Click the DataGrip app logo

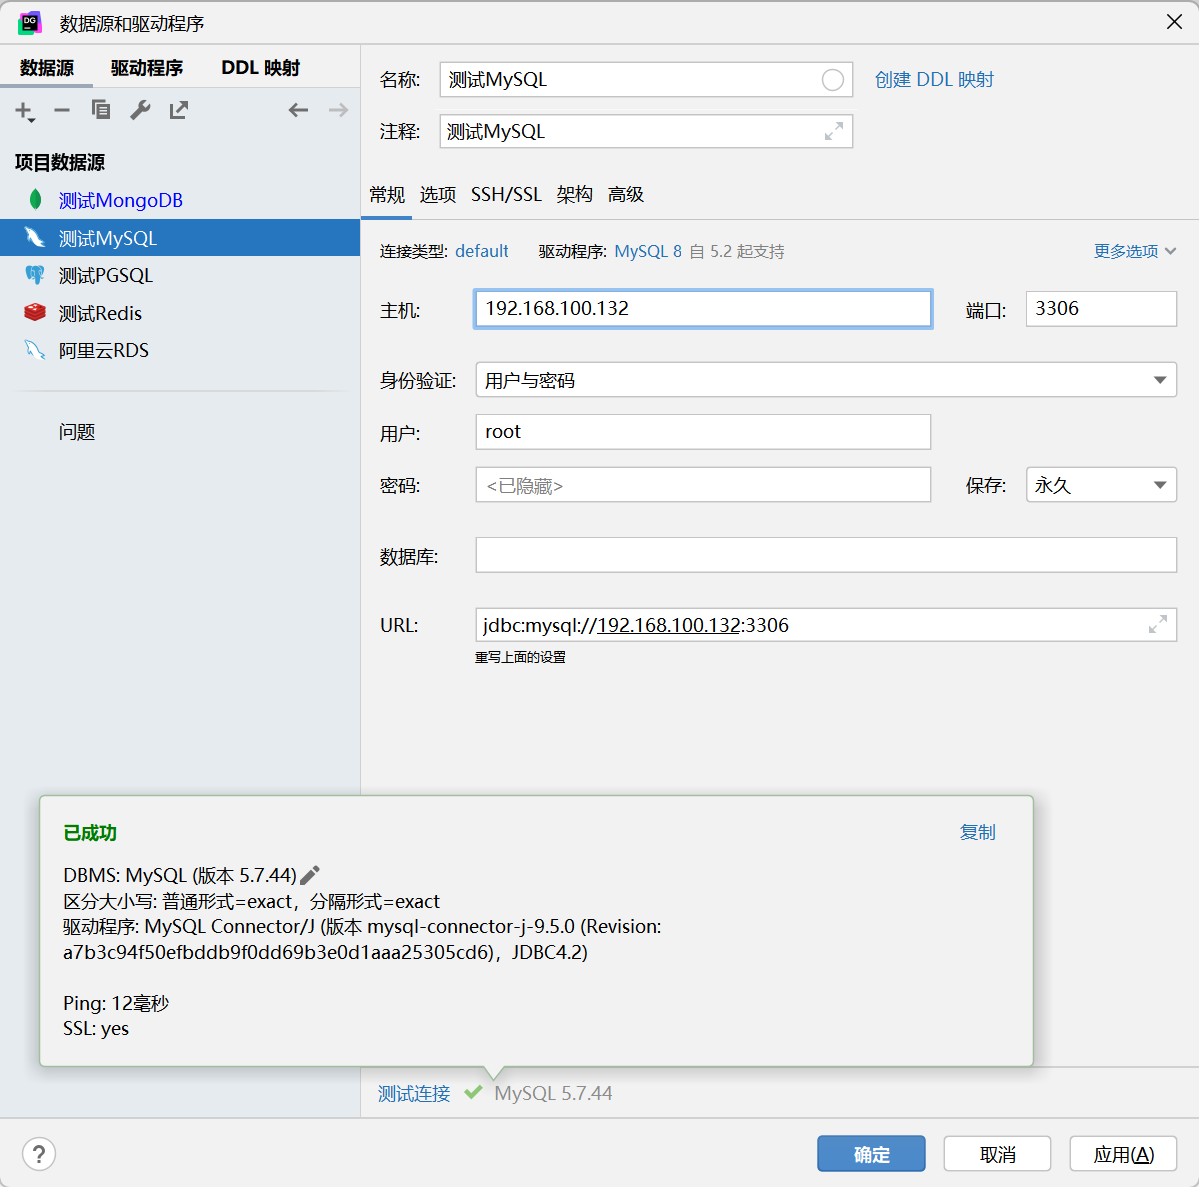coord(30,23)
